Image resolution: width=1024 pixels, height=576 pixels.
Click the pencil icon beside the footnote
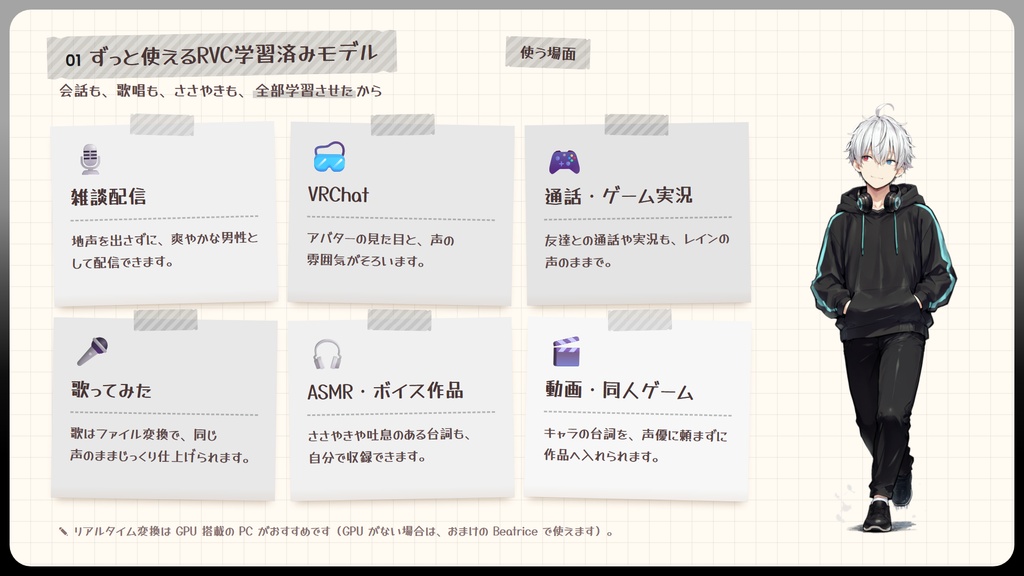tap(63, 532)
